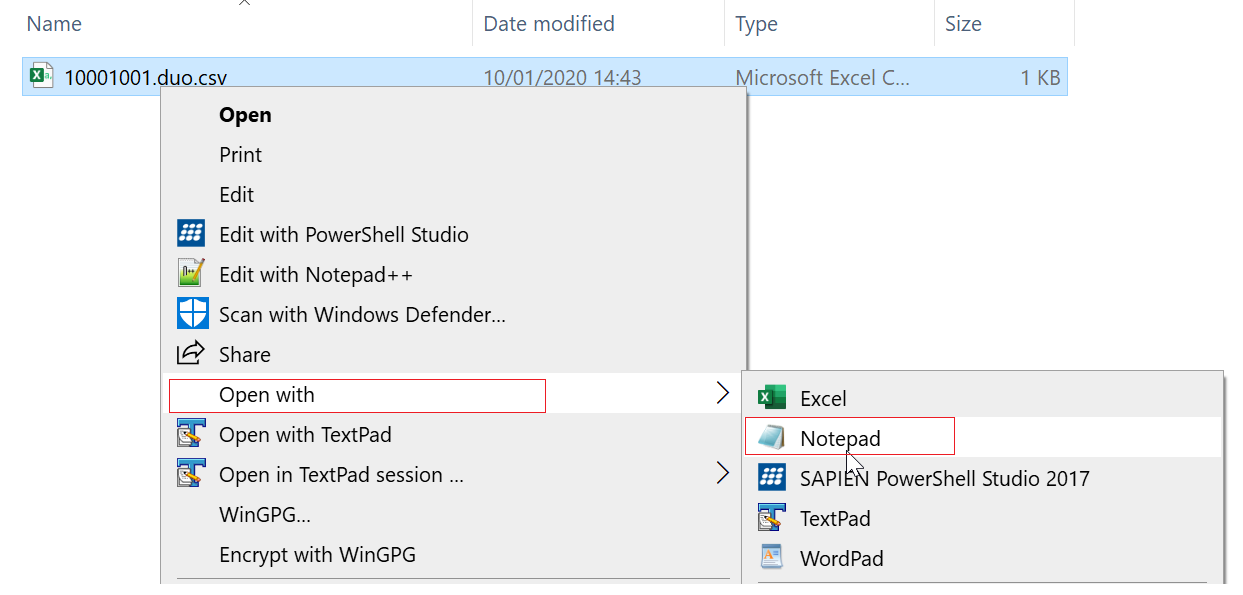
Task: Choose Edit from the context menu
Action: pos(237,195)
